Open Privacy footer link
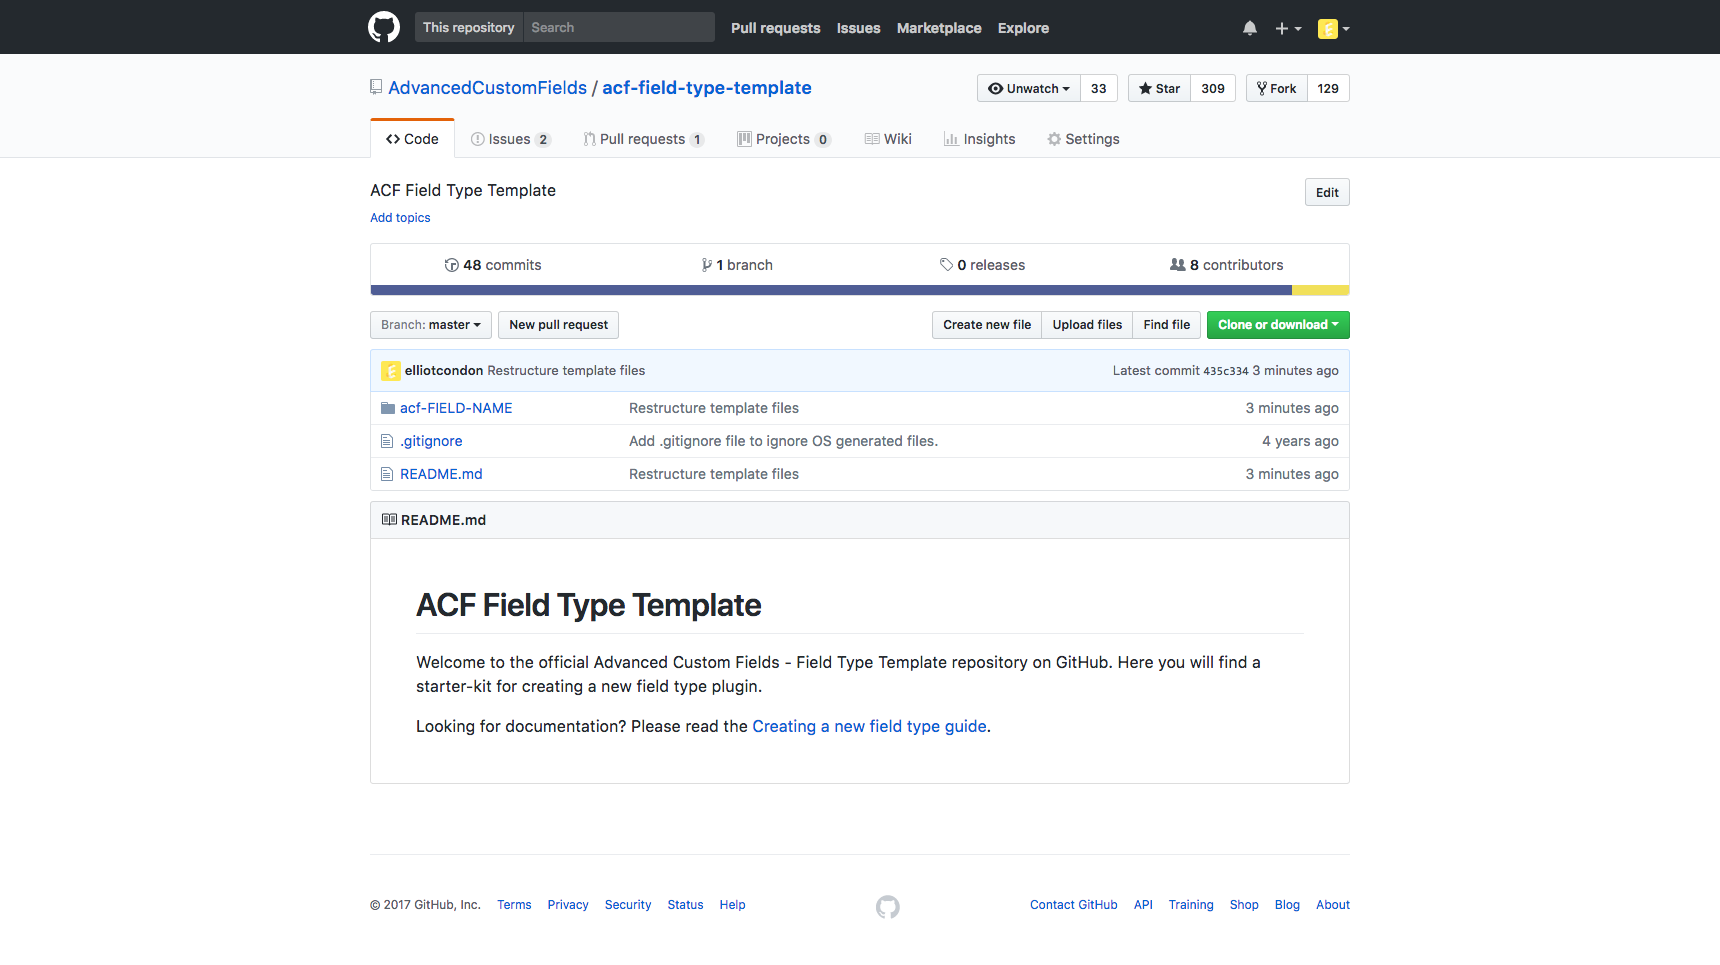 pos(568,905)
